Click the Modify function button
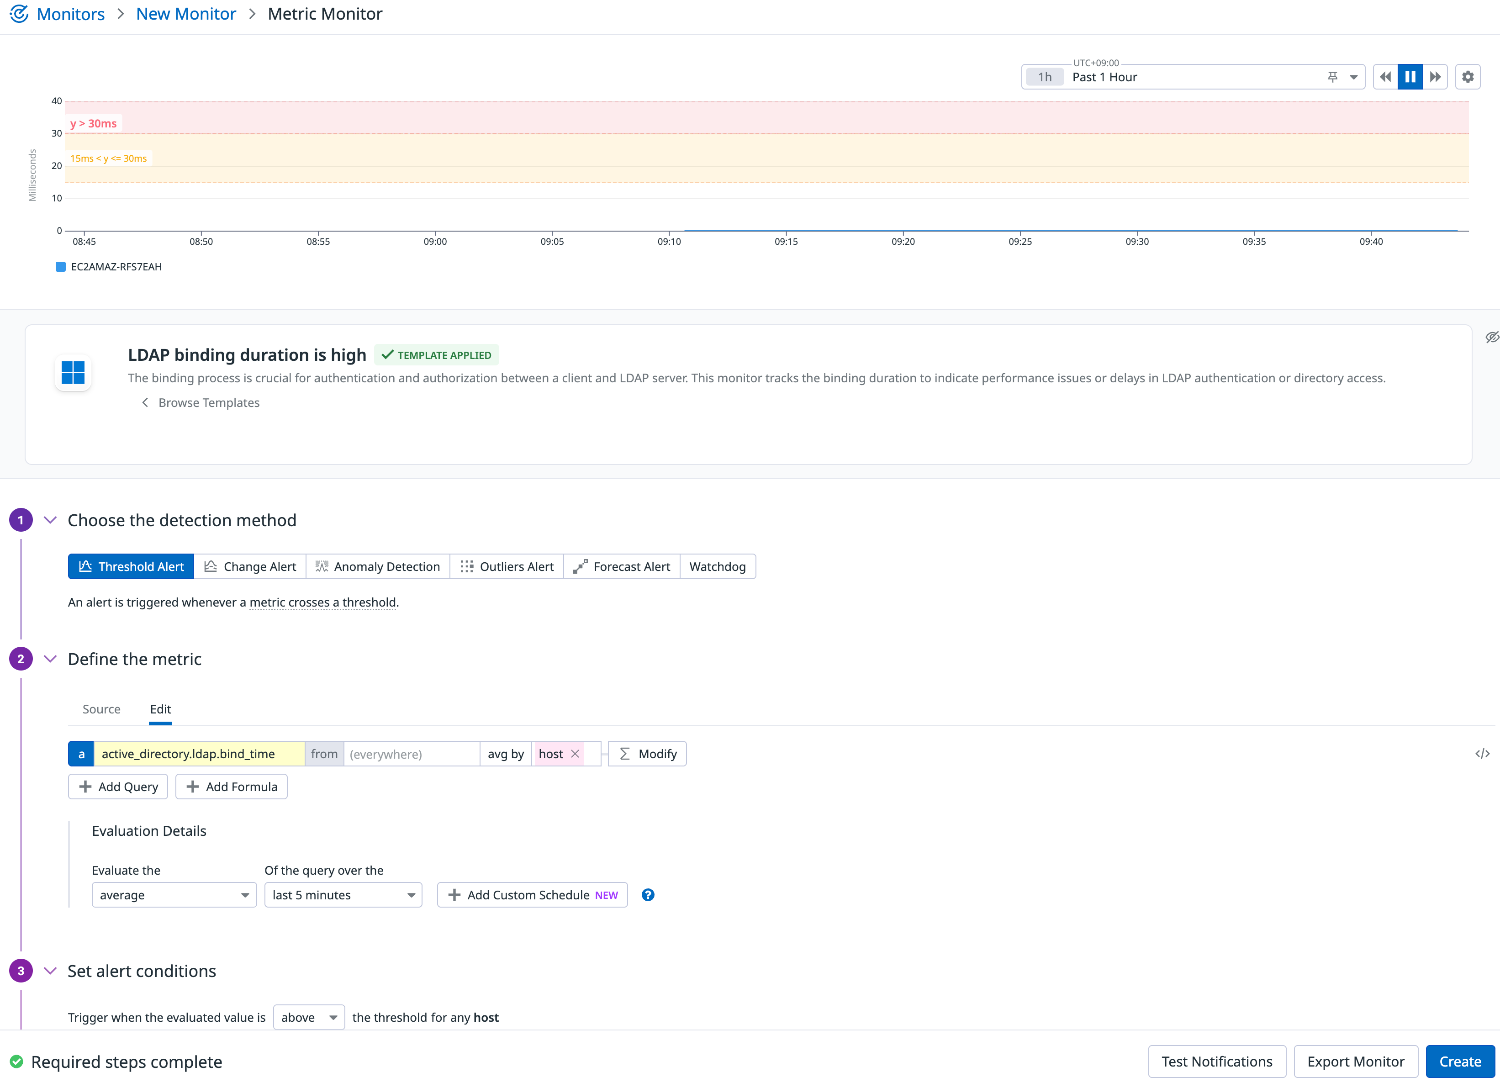The width and height of the screenshot is (1500, 1086). tap(648, 754)
